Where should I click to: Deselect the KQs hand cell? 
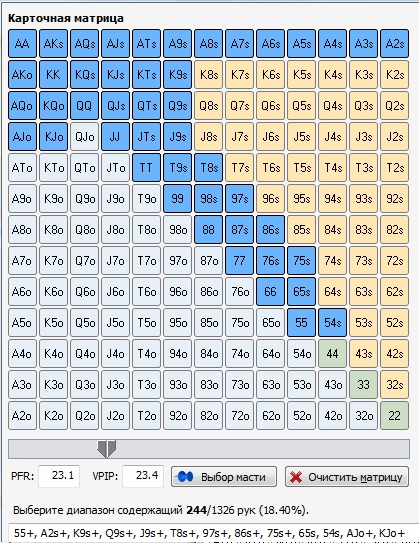click(x=84, y=74)
